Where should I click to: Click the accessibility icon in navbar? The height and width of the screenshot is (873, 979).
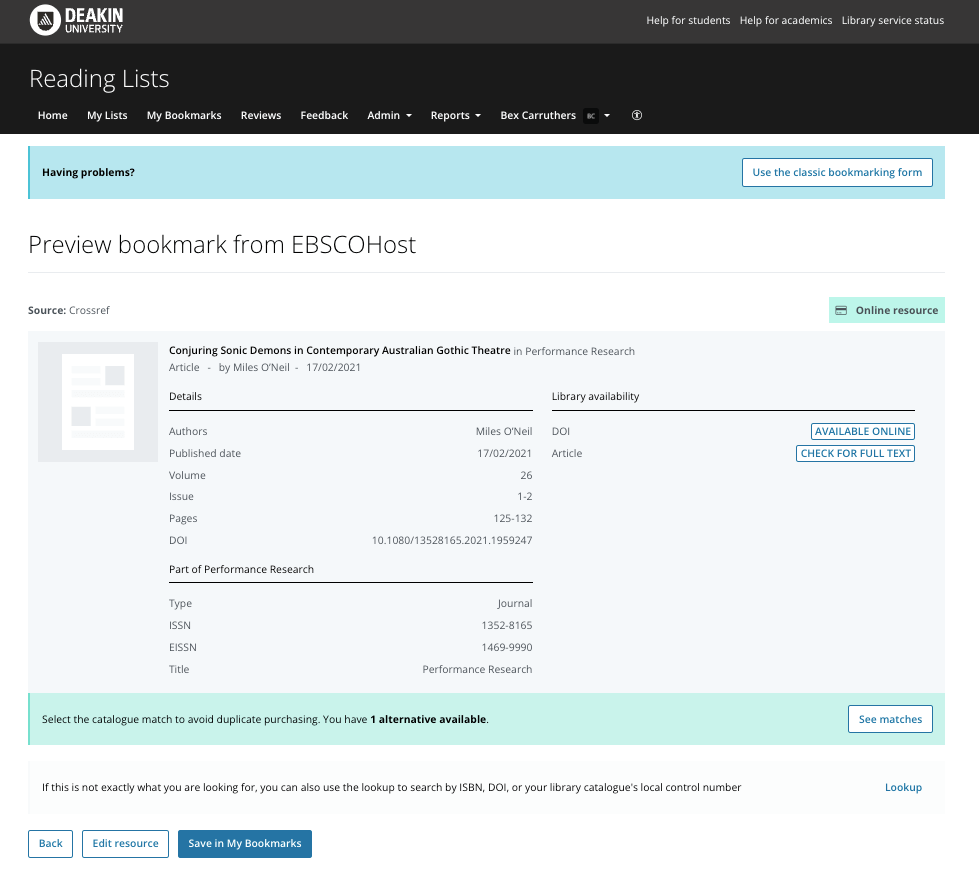[x=637, y=116]
